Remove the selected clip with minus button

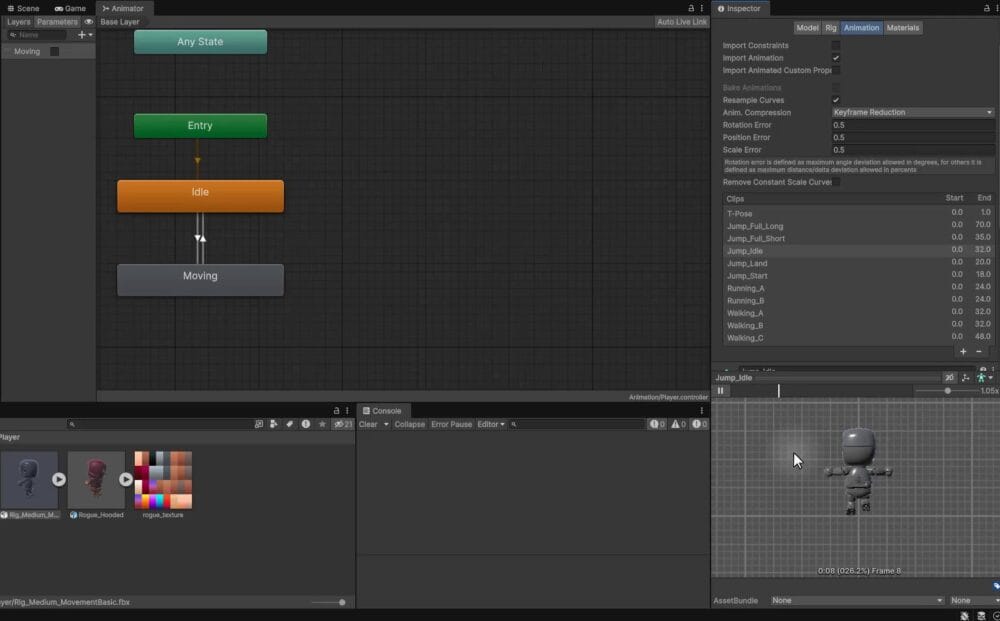click(x=979, y=352)
